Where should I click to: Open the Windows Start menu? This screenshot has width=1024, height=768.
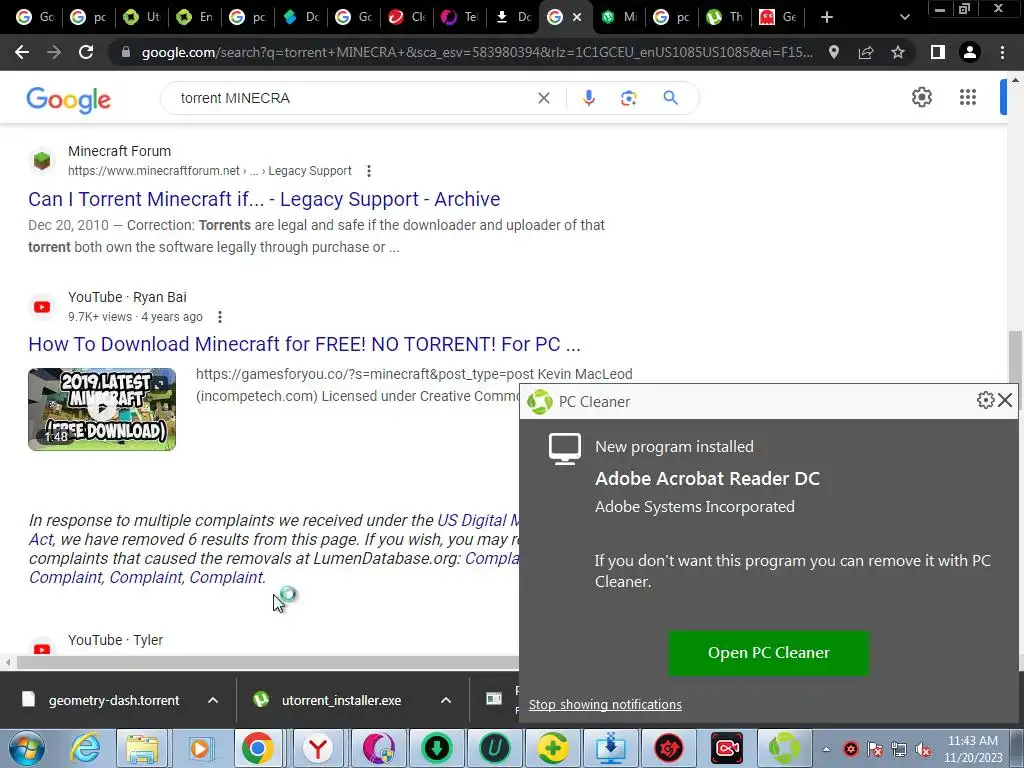point(27,748)
